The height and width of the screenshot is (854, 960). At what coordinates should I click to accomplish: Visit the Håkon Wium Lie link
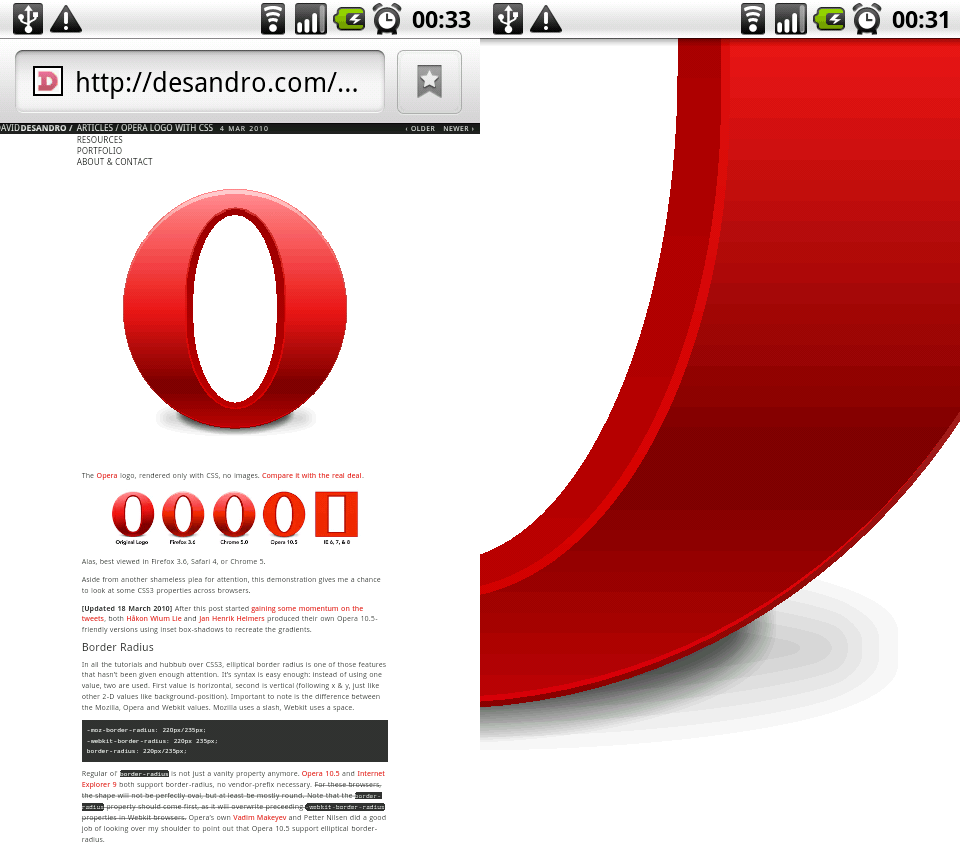coord(154,618)
